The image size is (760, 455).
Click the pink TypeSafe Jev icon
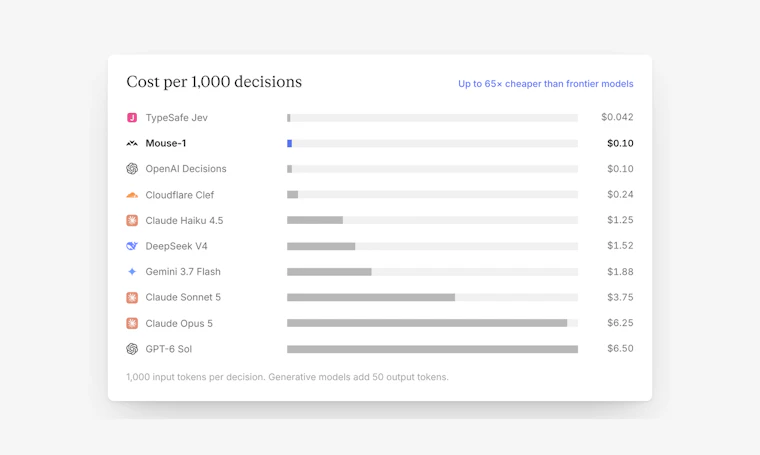point(132,118)
